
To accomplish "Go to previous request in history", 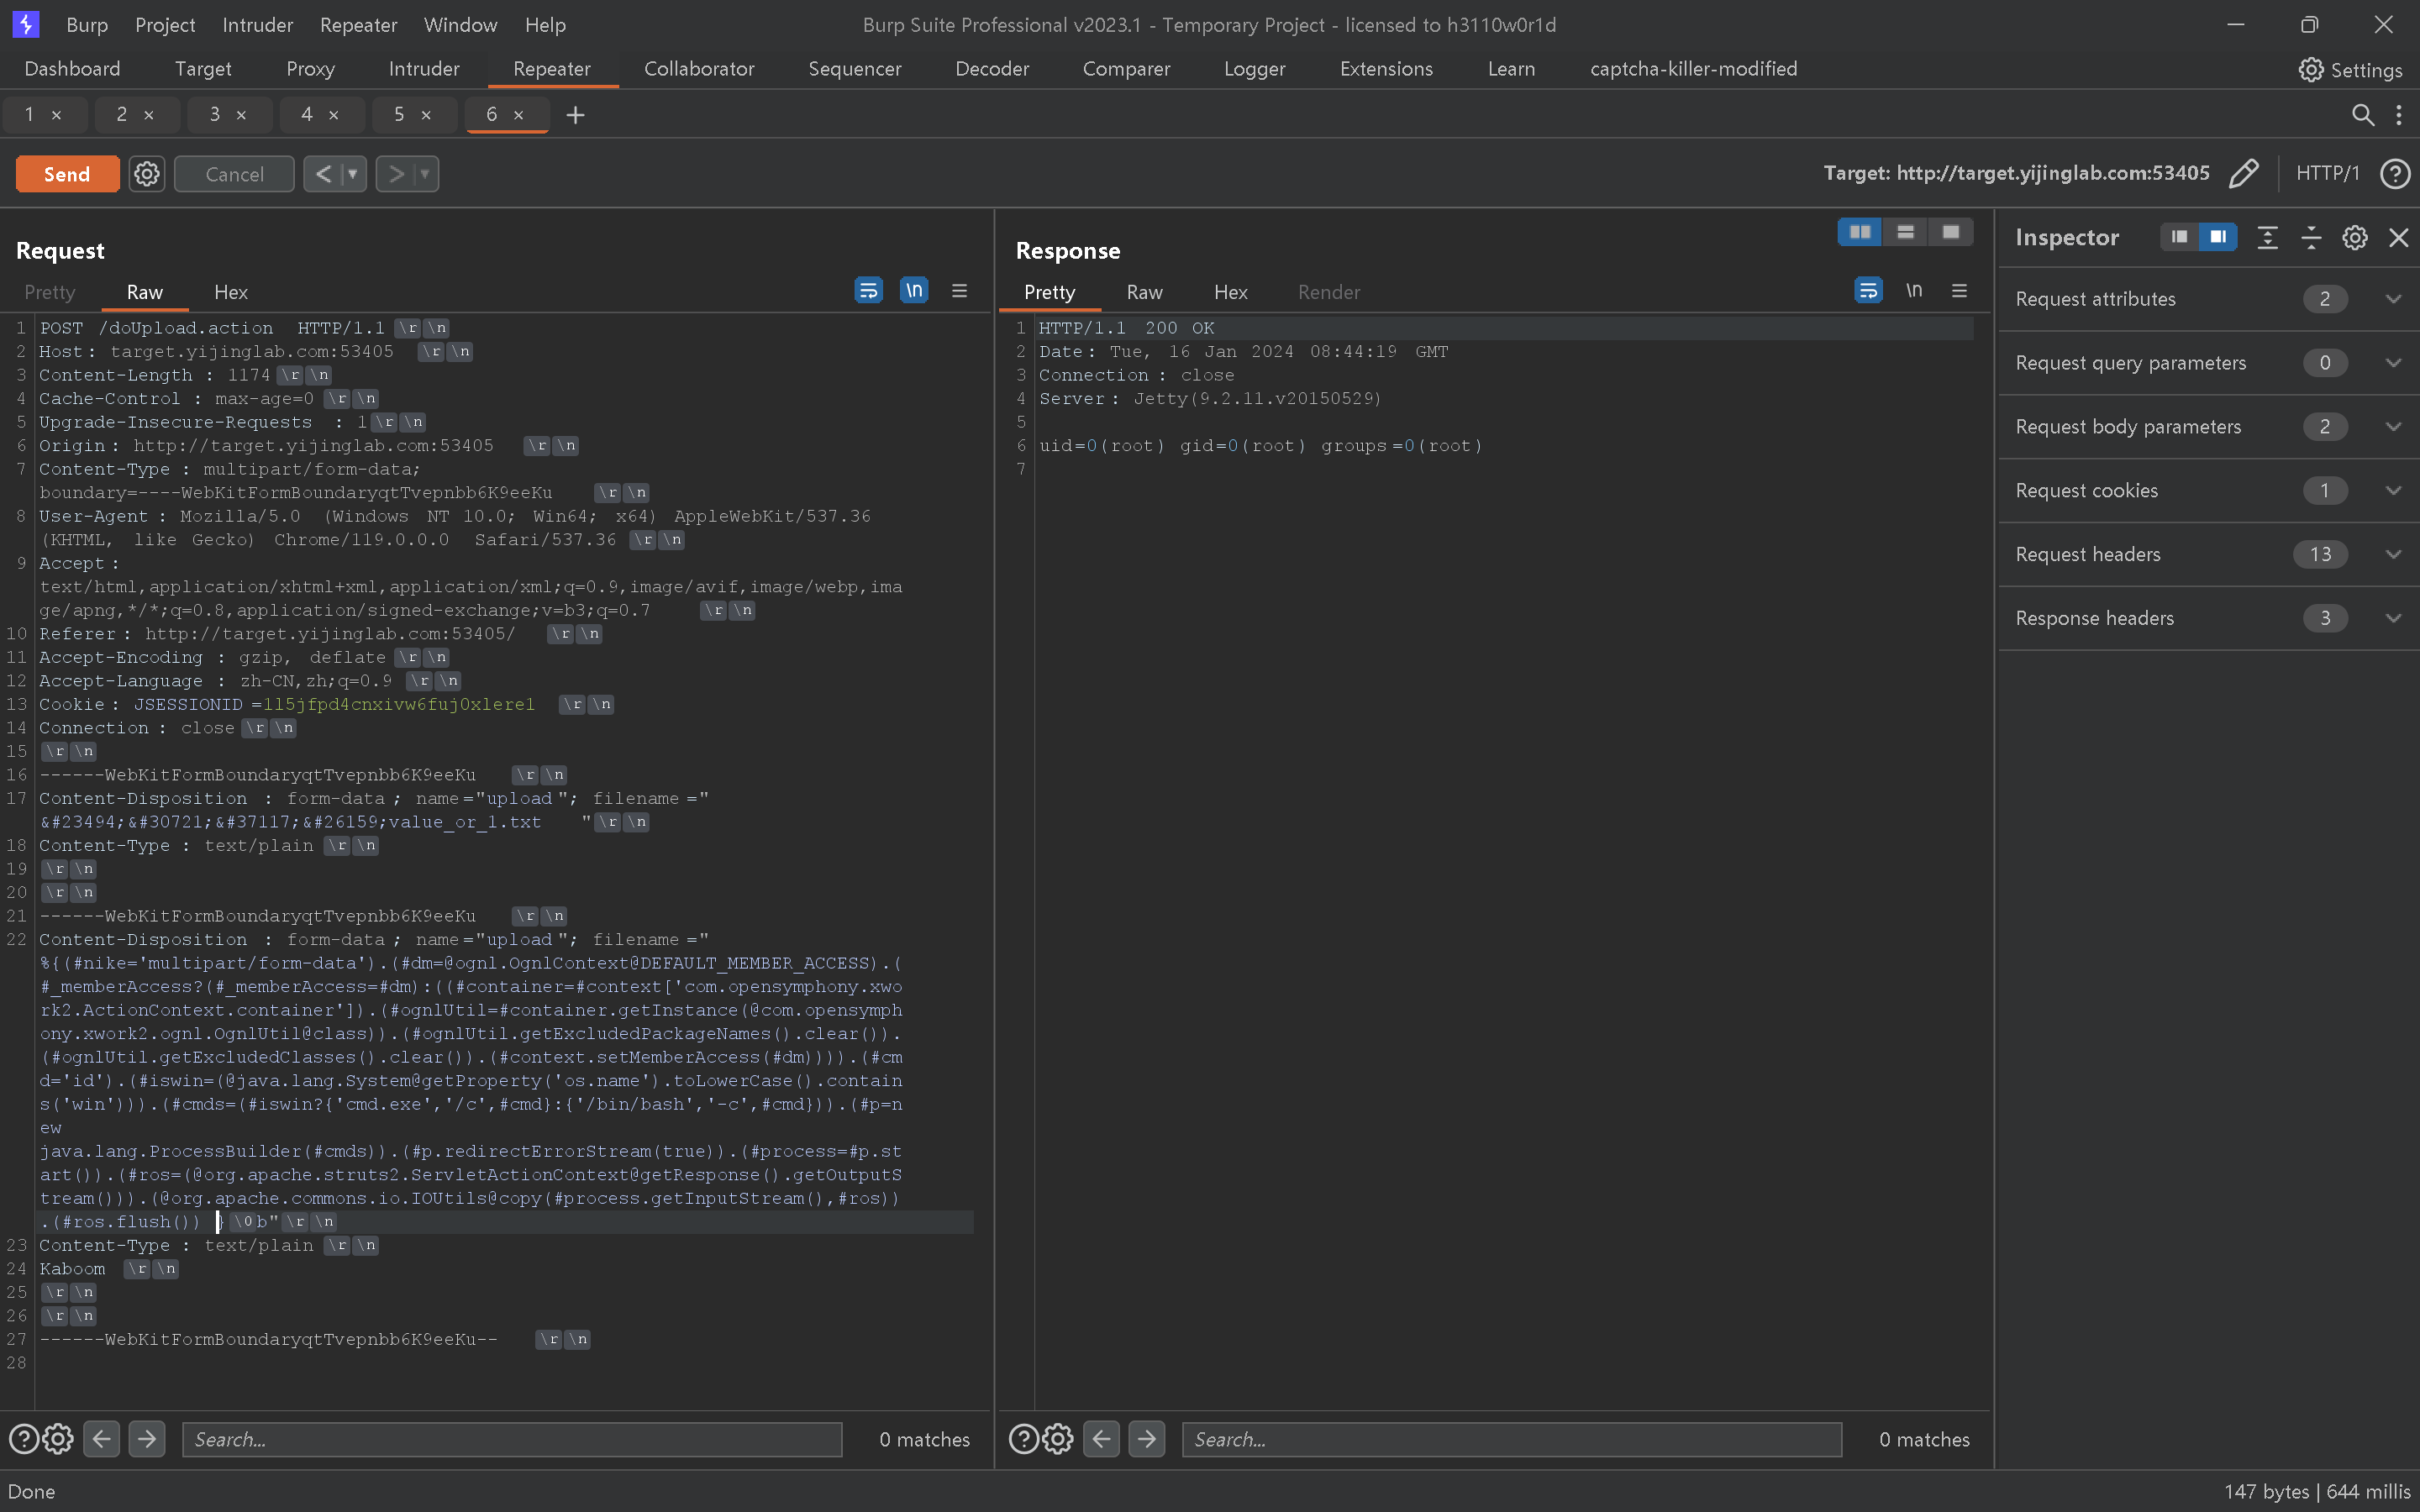I will [323, 174].
